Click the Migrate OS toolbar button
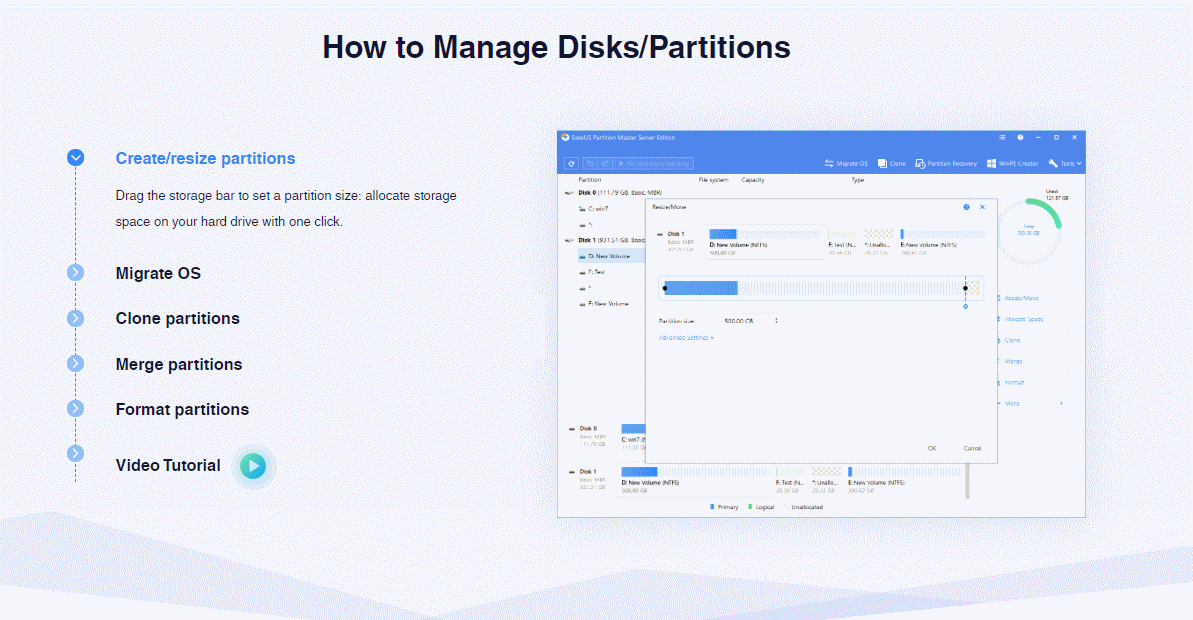The image size is (1193, 620). pyautogui.click(x=846, y=164)
